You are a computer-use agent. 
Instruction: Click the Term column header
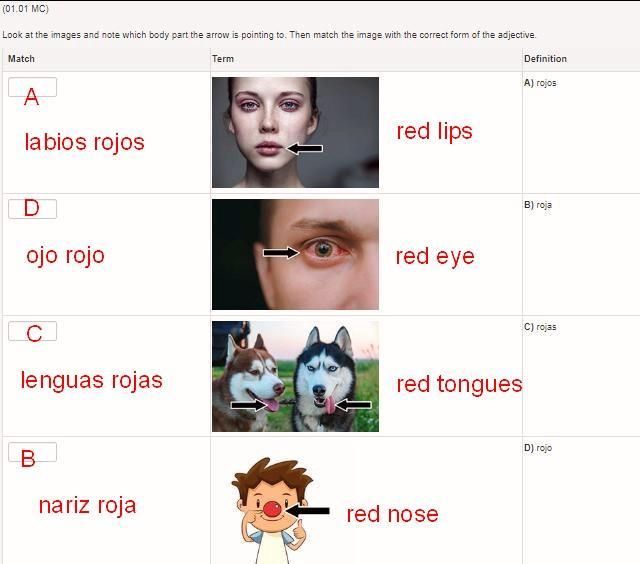(x=223, y=59)
